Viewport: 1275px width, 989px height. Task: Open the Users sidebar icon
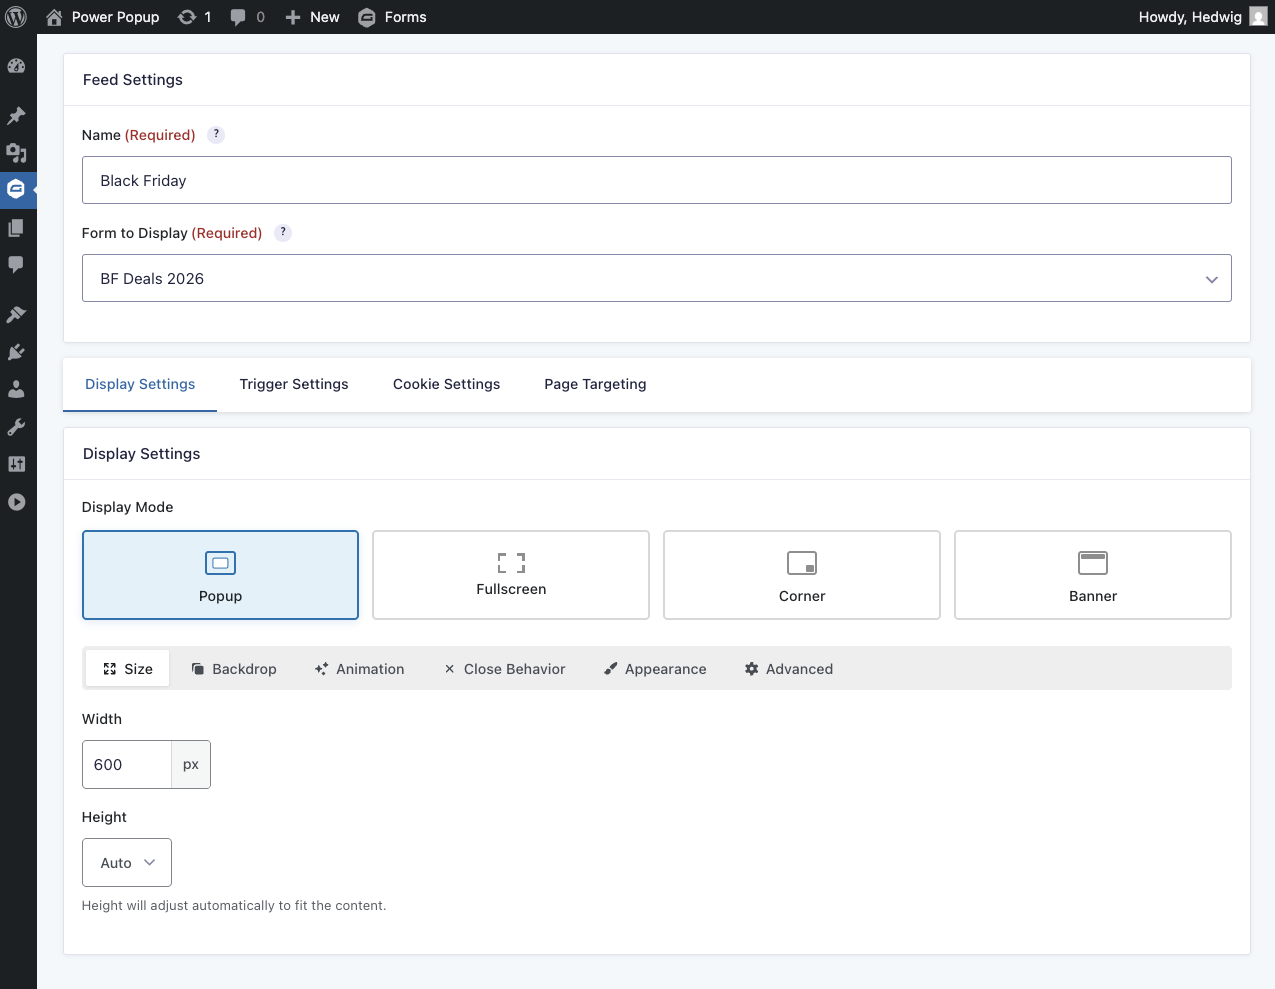16,389
